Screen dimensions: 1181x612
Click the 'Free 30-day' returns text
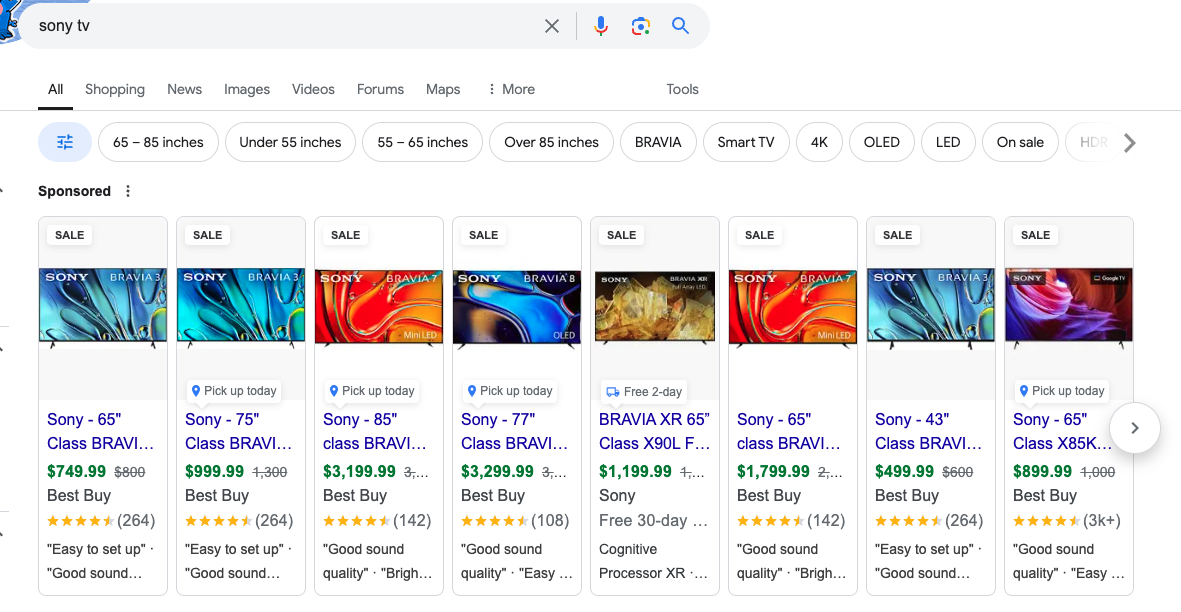pos(653,520)
